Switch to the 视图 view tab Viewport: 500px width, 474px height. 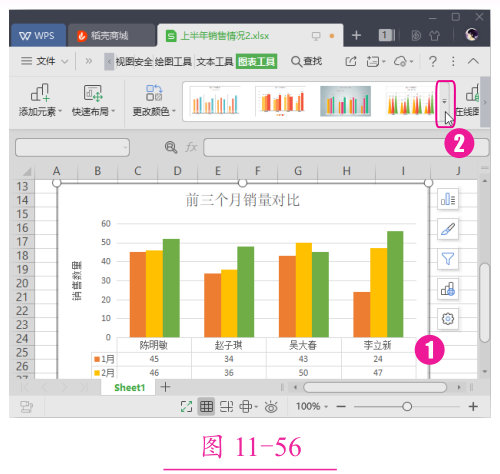(124, 61)
